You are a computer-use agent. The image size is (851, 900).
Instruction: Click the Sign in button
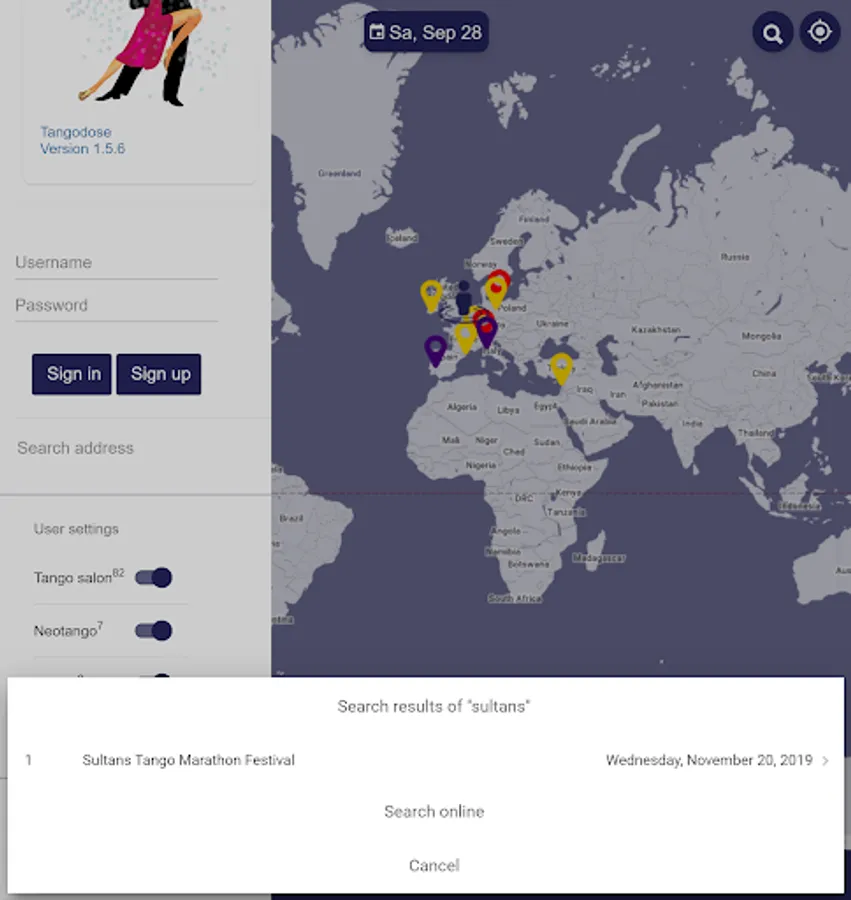coord(72,374)
